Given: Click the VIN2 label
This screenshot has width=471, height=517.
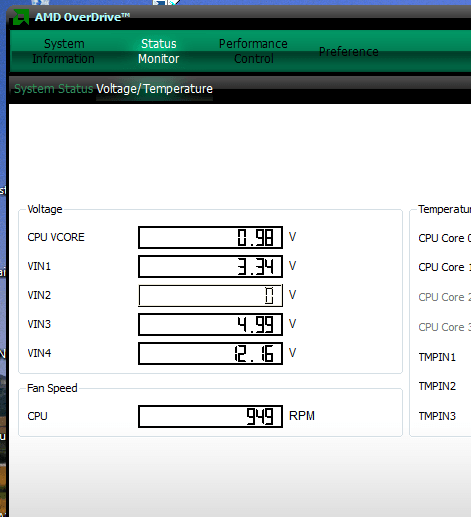Looking at the screenshot, I should pyautogui.click(x=39, y=295).
